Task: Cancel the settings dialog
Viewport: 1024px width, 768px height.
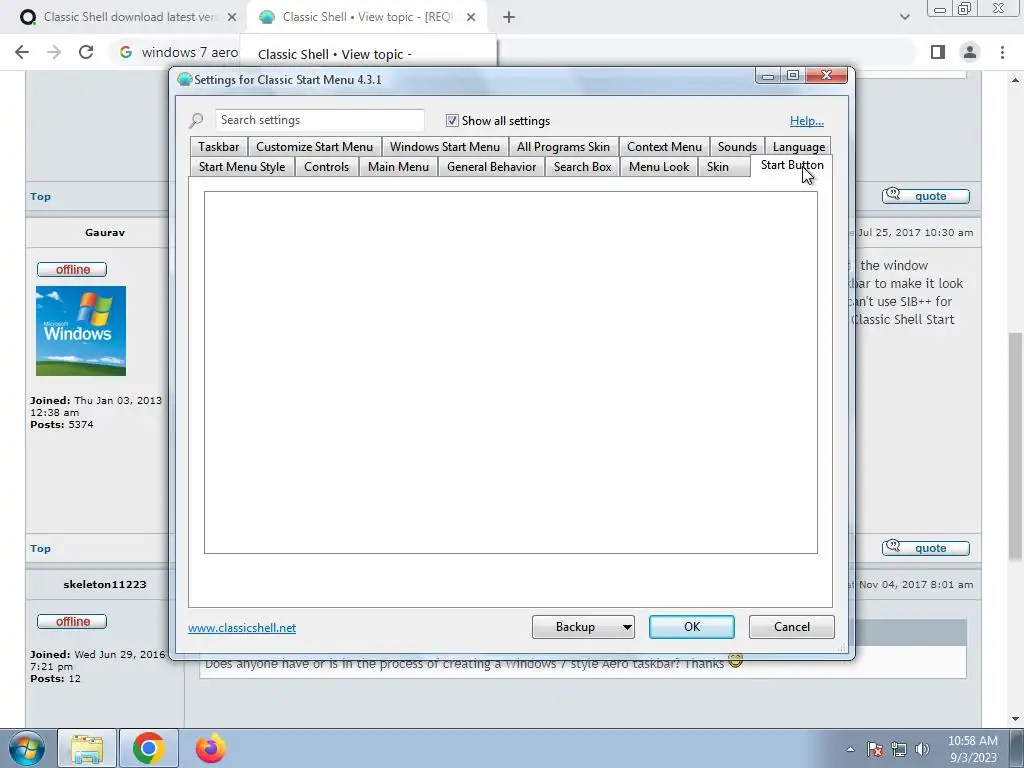Action: (x=792, y=627)
